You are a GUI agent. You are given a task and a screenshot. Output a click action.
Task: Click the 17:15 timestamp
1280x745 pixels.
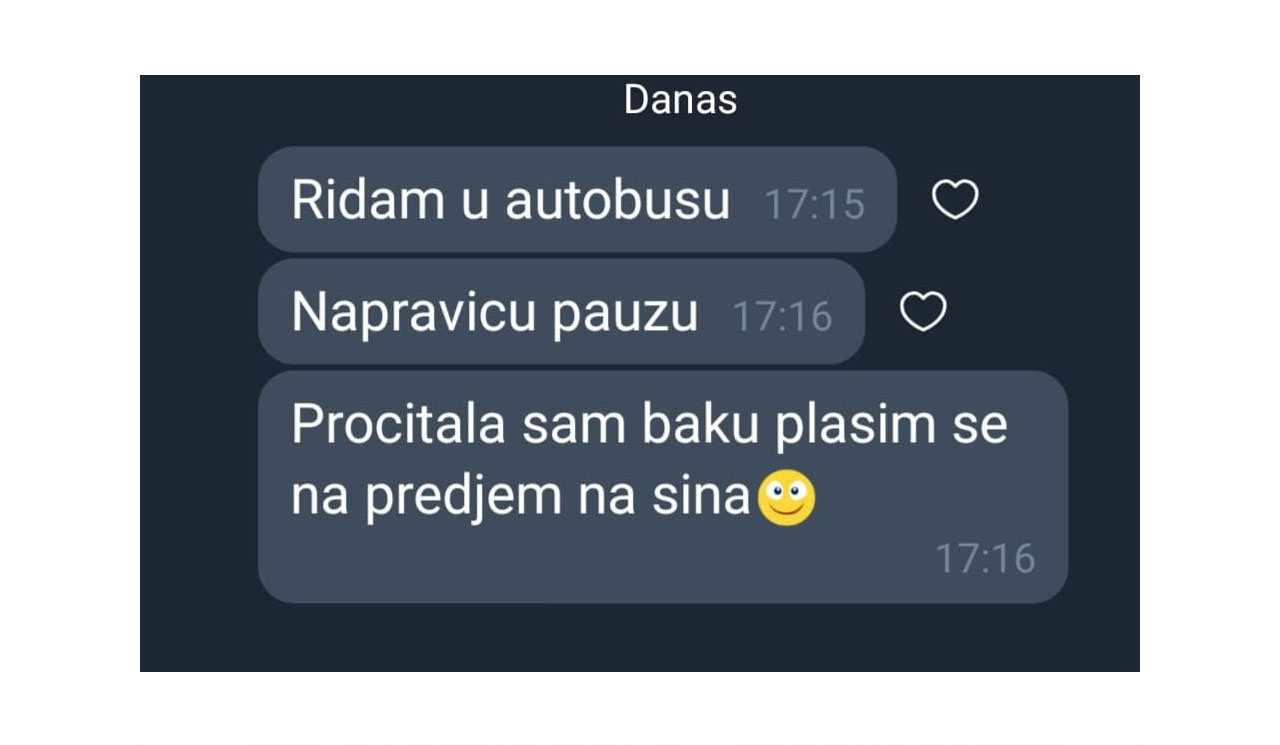click(814, 204)
